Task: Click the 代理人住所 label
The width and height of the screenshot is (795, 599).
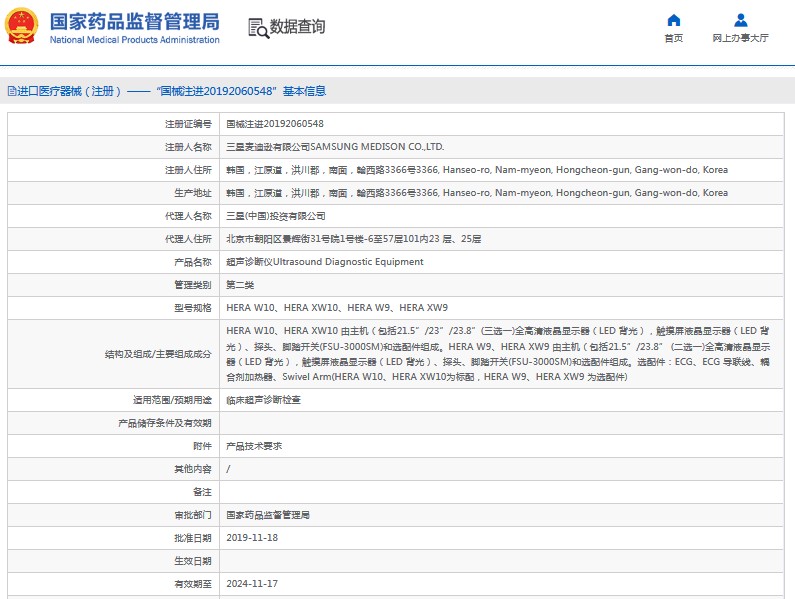Action: point(188,239)
